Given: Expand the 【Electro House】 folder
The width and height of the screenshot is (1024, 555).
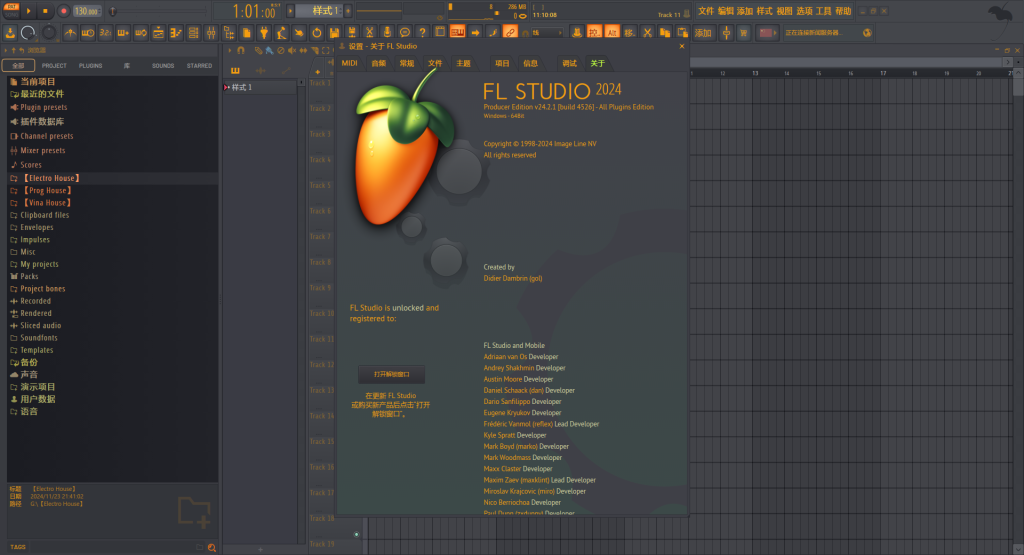Looking at the screenshot, I should coord(51,178).
